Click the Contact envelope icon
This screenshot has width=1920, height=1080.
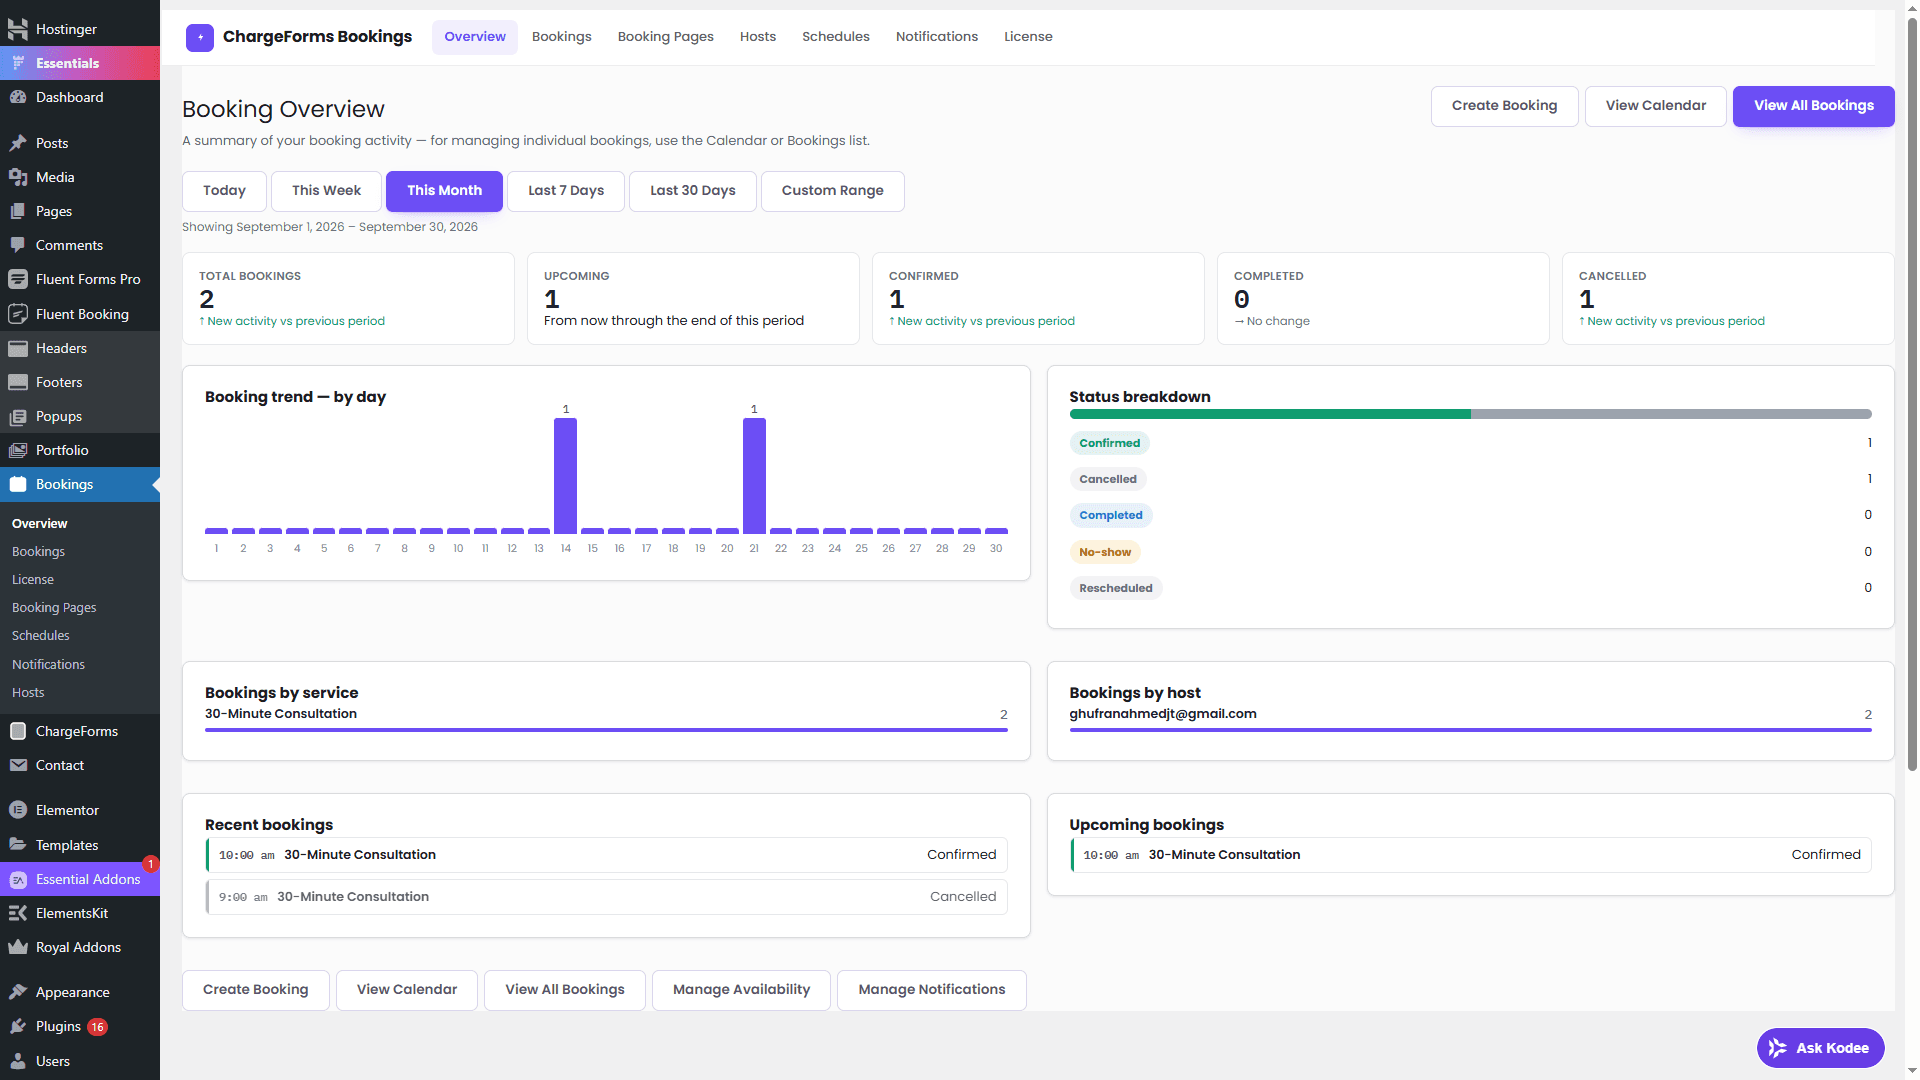point(18,765)
